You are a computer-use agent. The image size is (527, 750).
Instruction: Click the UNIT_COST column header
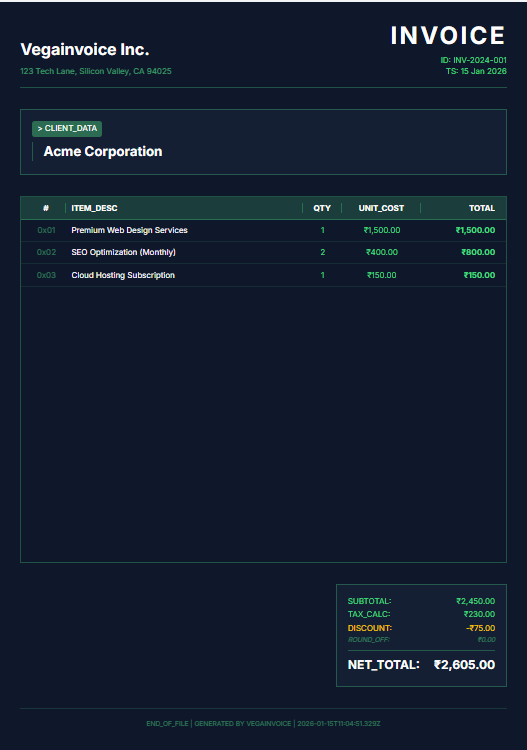point(381,208)
